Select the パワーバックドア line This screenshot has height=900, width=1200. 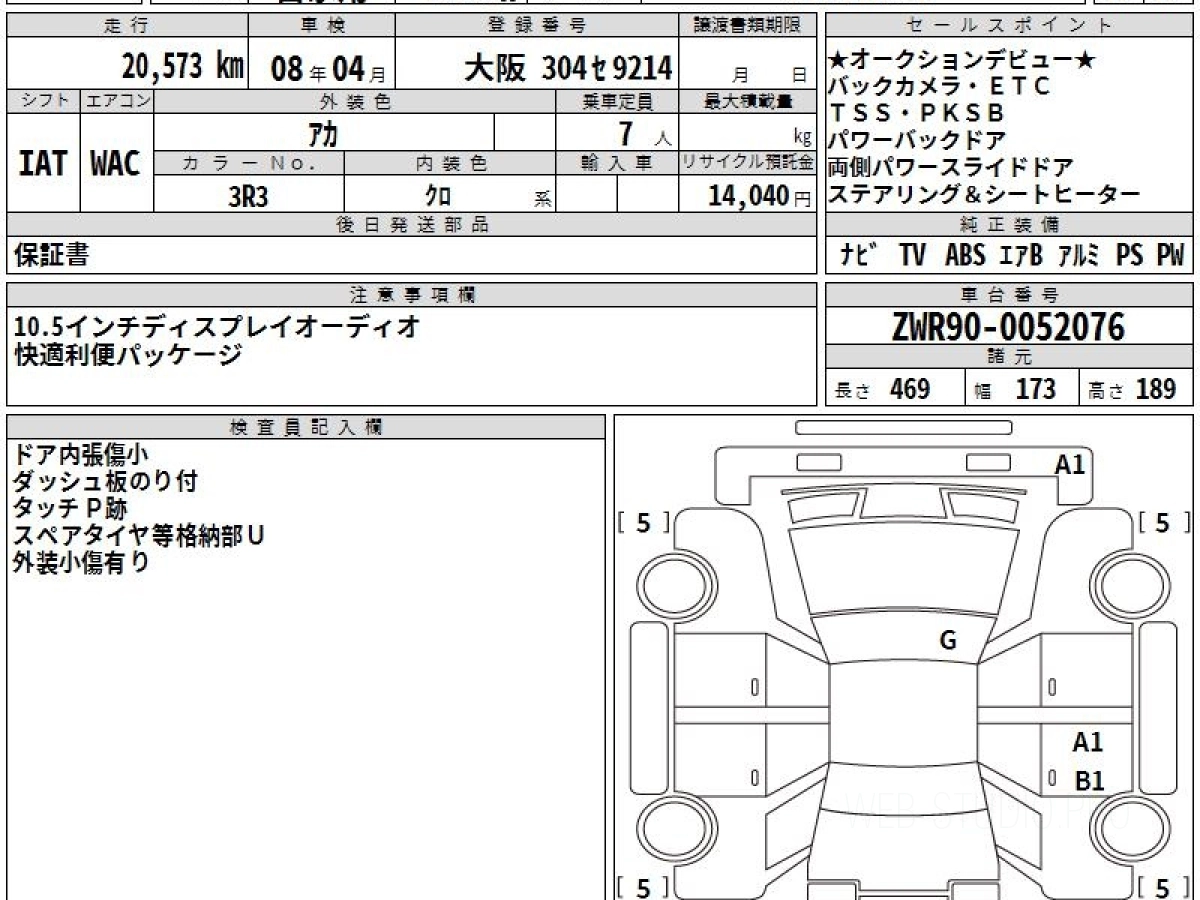(917, 141)
